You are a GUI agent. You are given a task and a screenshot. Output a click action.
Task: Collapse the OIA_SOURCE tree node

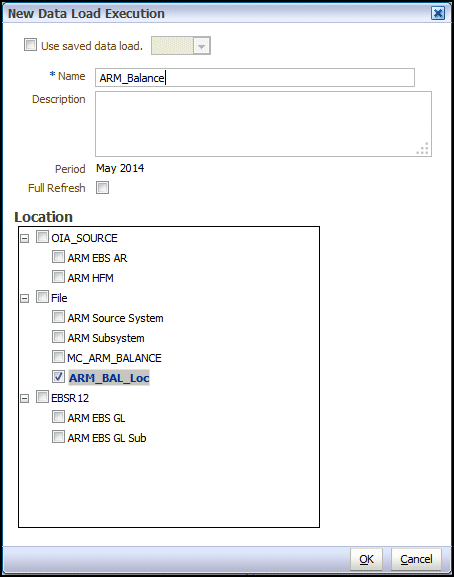24,238
